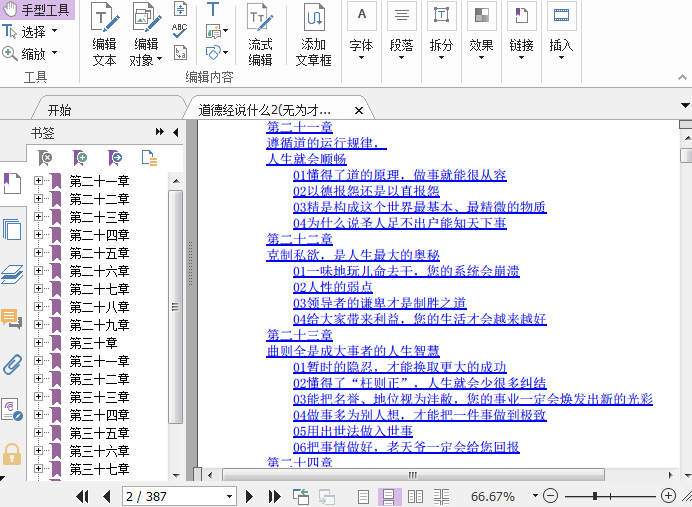Click the zoom in plus button
Screen dimensions: 692x507
[669, 496]
